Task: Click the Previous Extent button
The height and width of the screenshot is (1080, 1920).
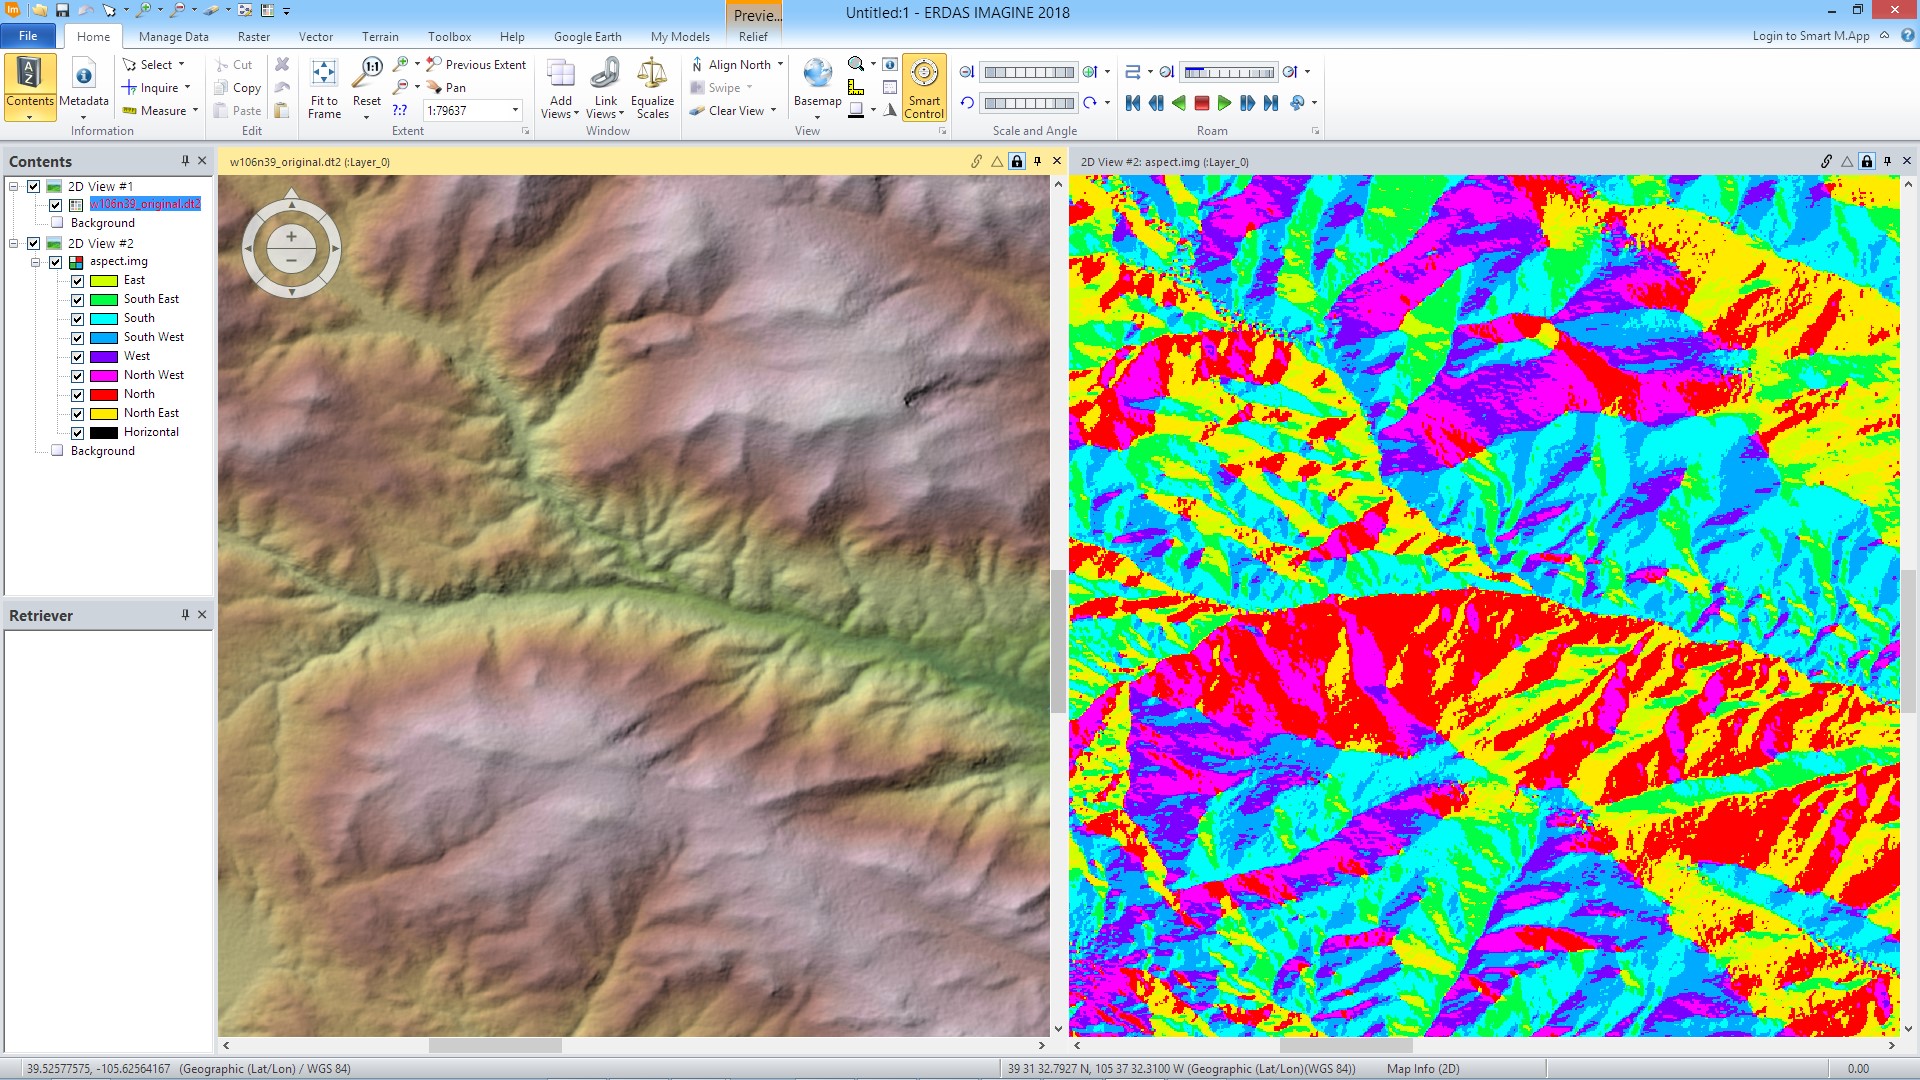Action: point(476,65)
